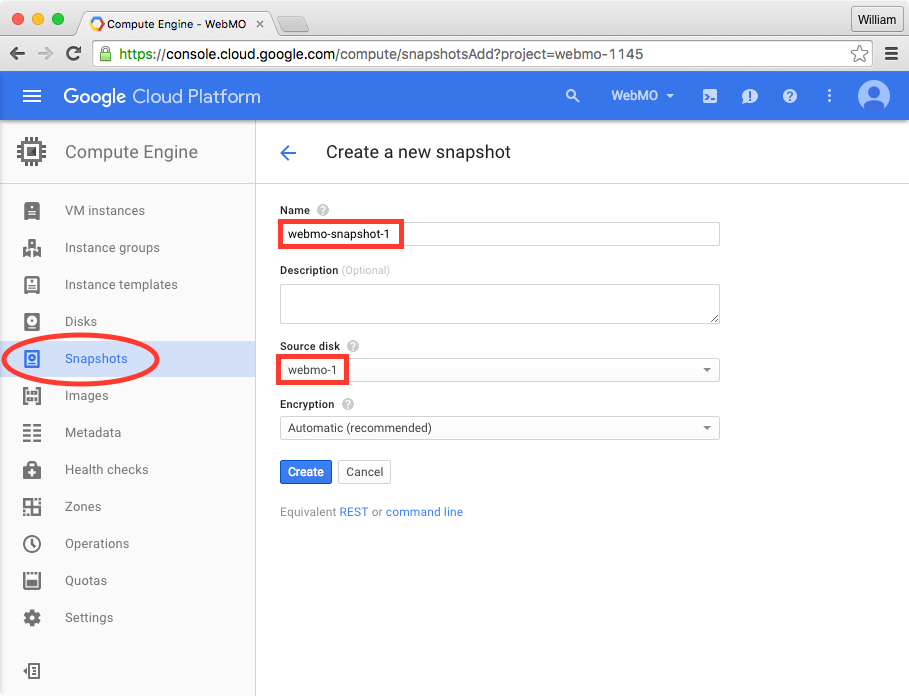This screenshot has width=909, height=696.
Task: Click the Metadata sidebar icon
Action: tap(32, 433)
